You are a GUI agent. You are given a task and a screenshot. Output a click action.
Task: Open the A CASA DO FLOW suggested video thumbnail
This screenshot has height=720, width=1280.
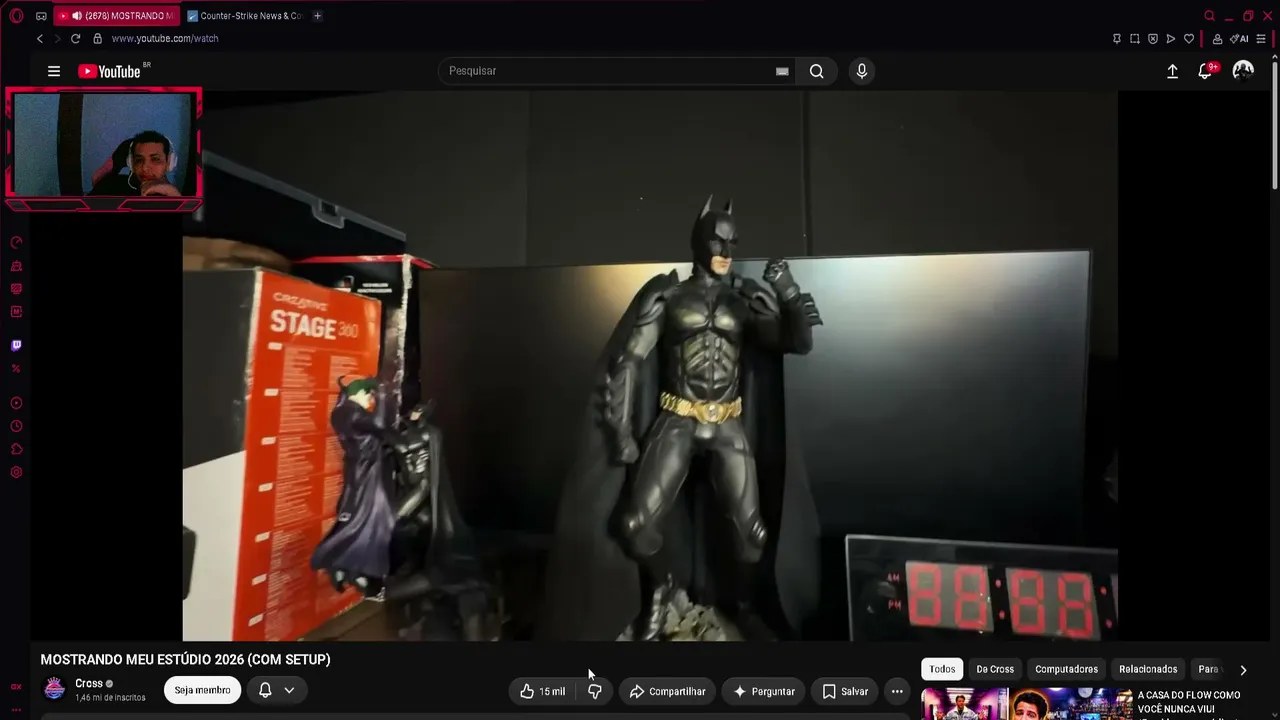1026,704
